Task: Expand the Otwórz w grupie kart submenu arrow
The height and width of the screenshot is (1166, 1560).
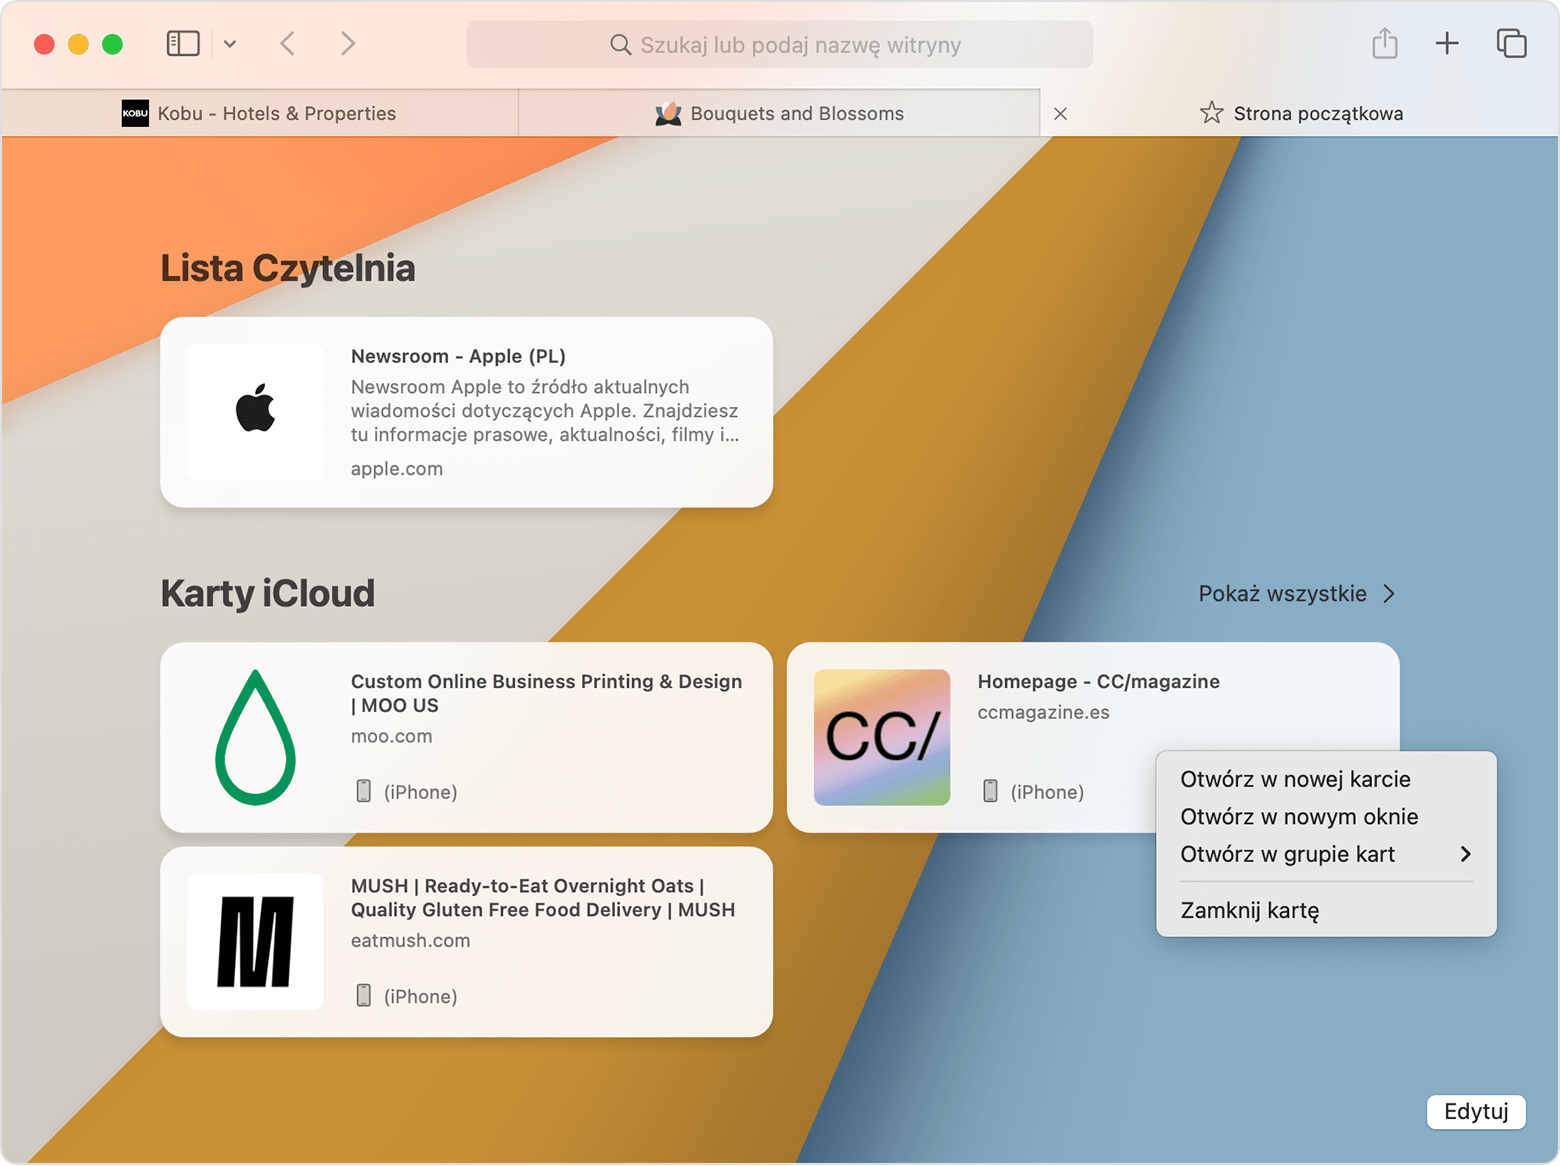Action: [x=1465, y=854]
